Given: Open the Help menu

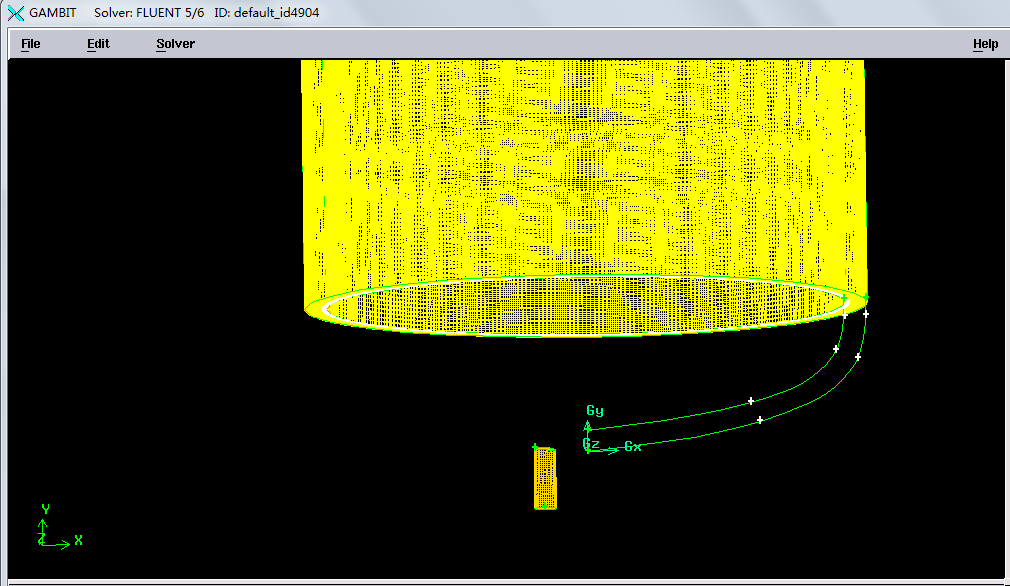Looking at the screenshot, I should [985, 44].
